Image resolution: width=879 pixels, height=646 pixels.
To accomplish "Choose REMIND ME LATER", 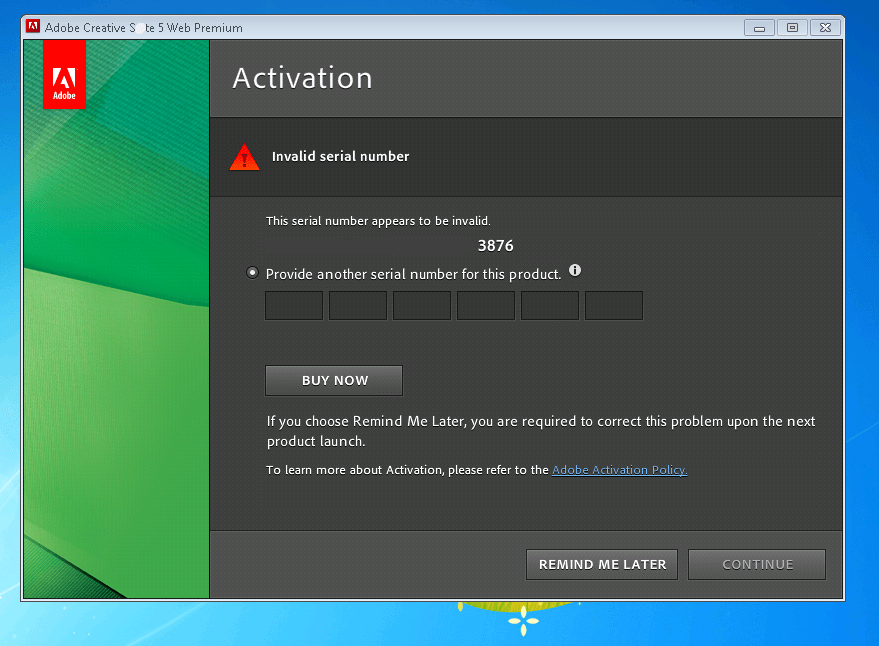I will (x=601, y=564).
